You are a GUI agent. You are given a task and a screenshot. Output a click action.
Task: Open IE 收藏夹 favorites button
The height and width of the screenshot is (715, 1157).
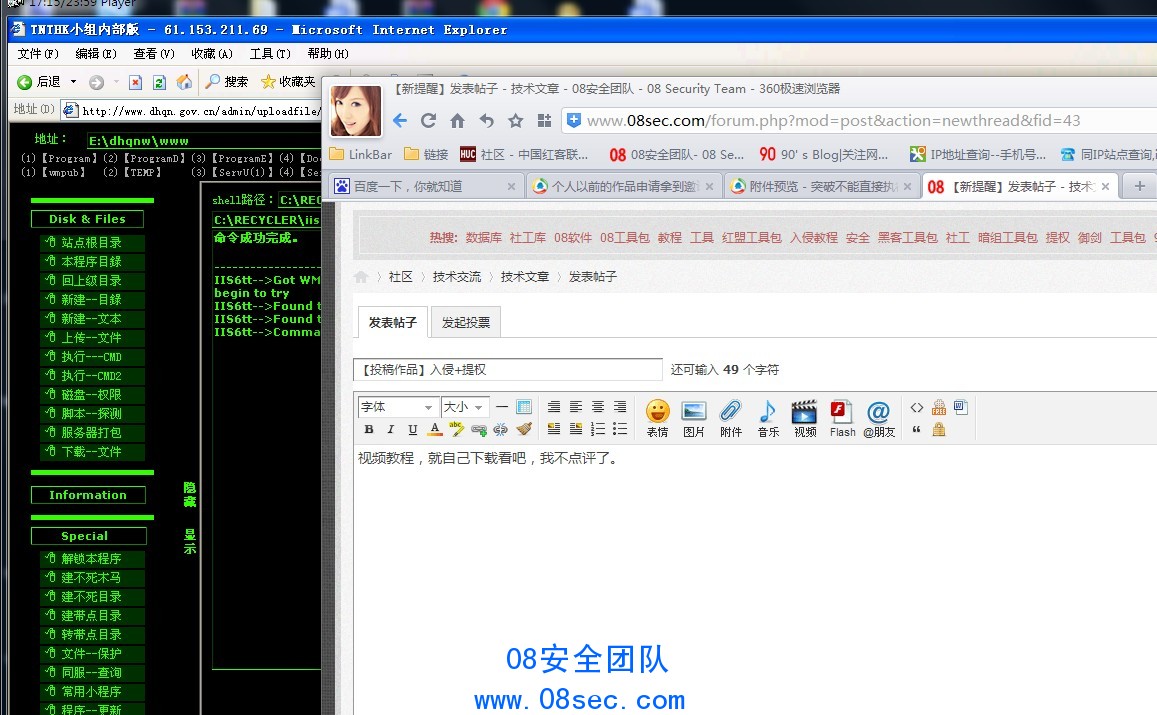click(289, 82)
